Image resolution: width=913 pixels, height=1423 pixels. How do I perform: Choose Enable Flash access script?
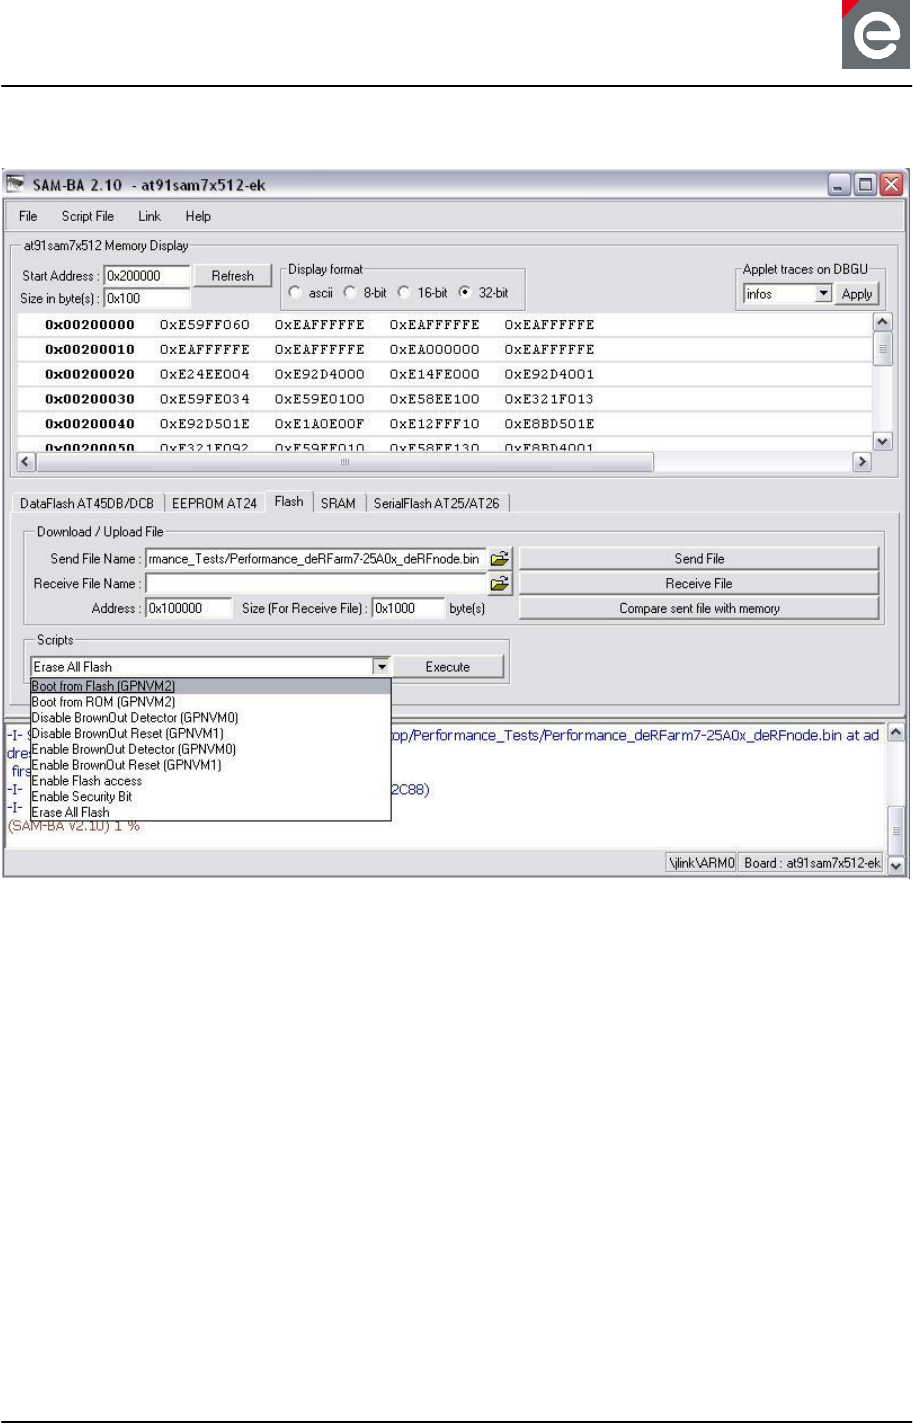(210, 781)
